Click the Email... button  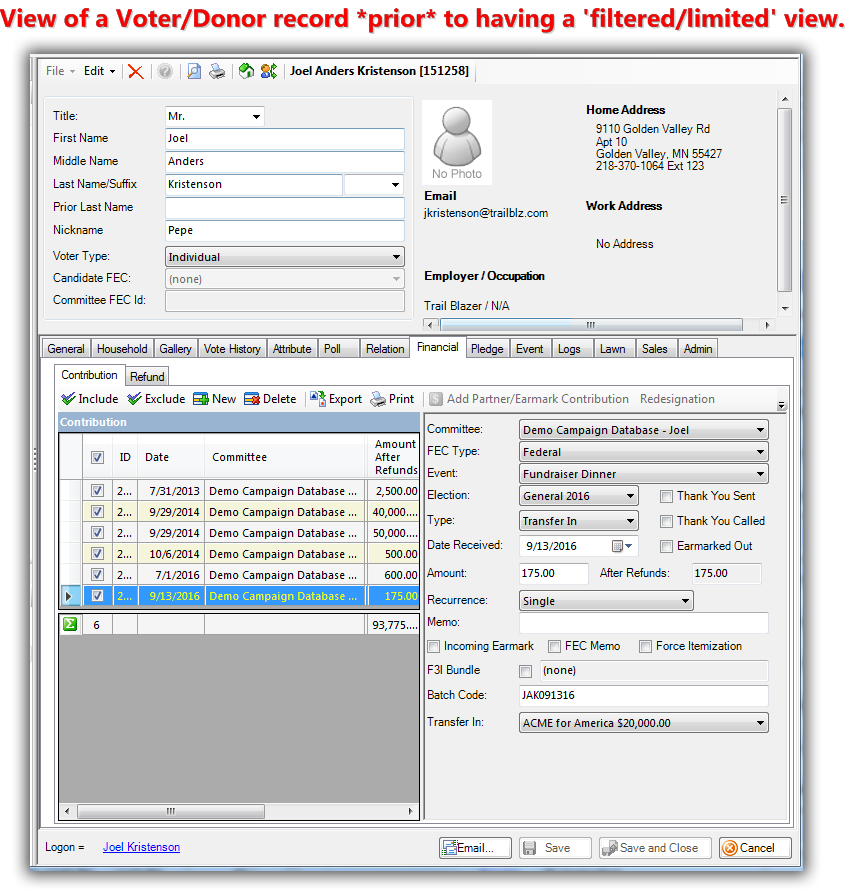pos(475,848)
